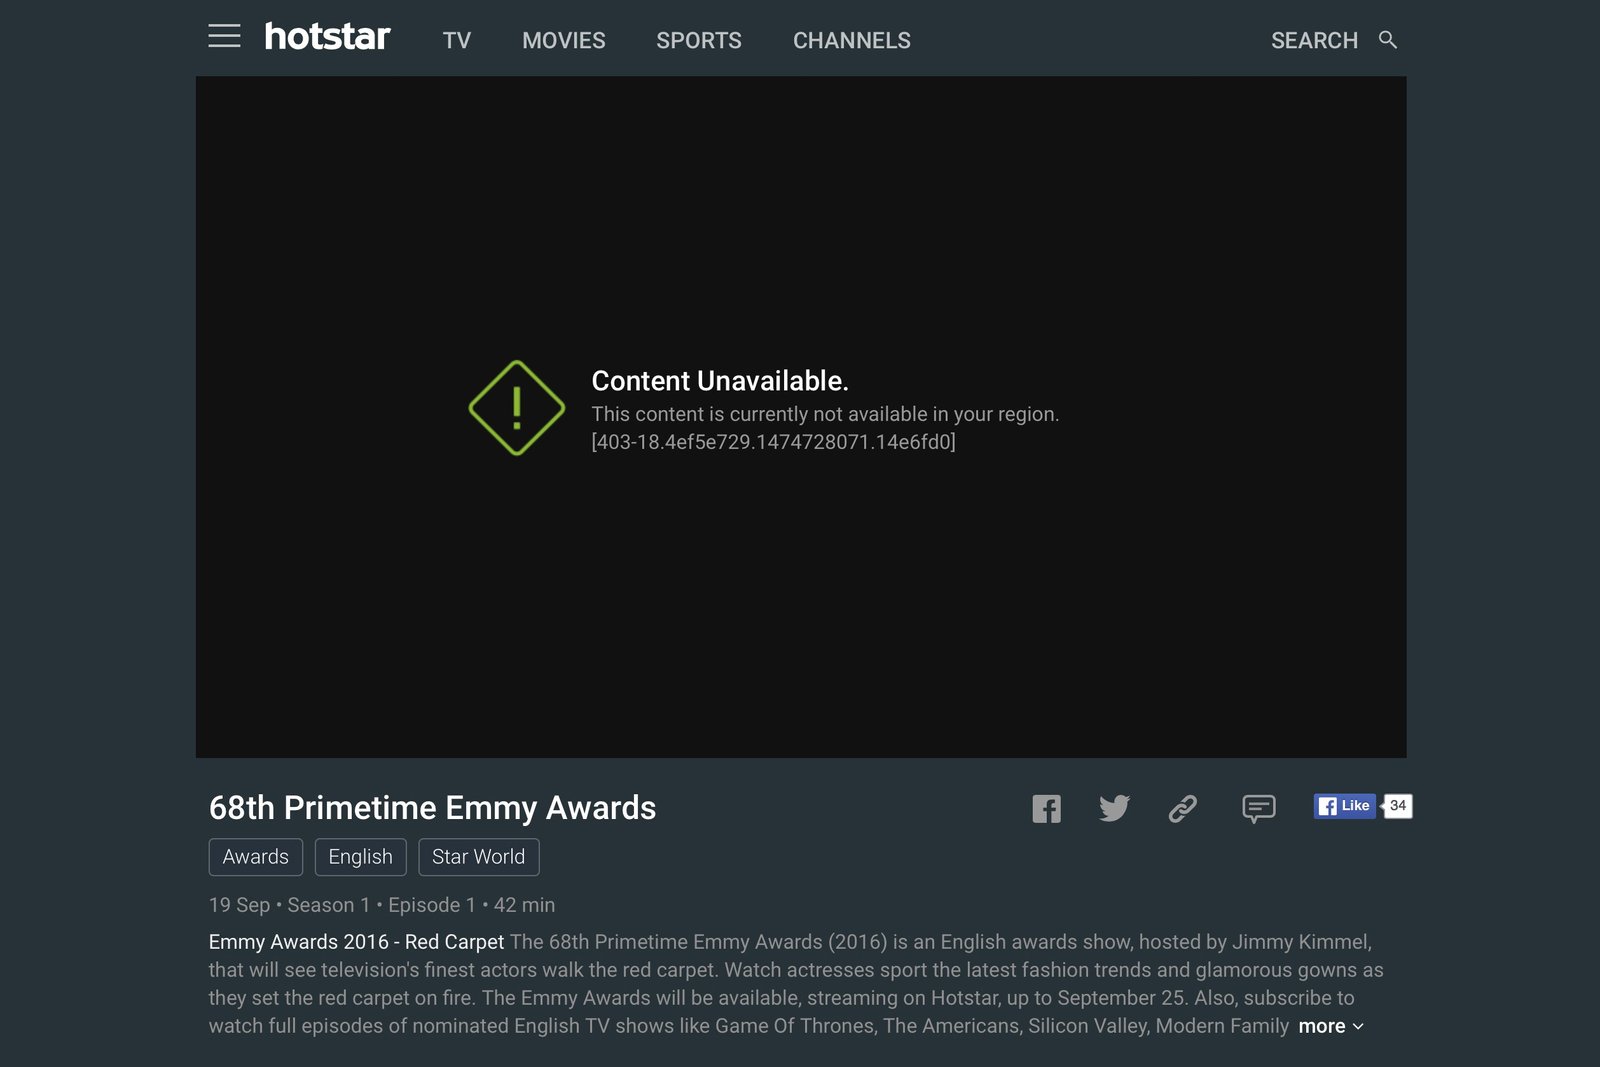
Task: Open the MOVIES menu
Action: (564, 41)
